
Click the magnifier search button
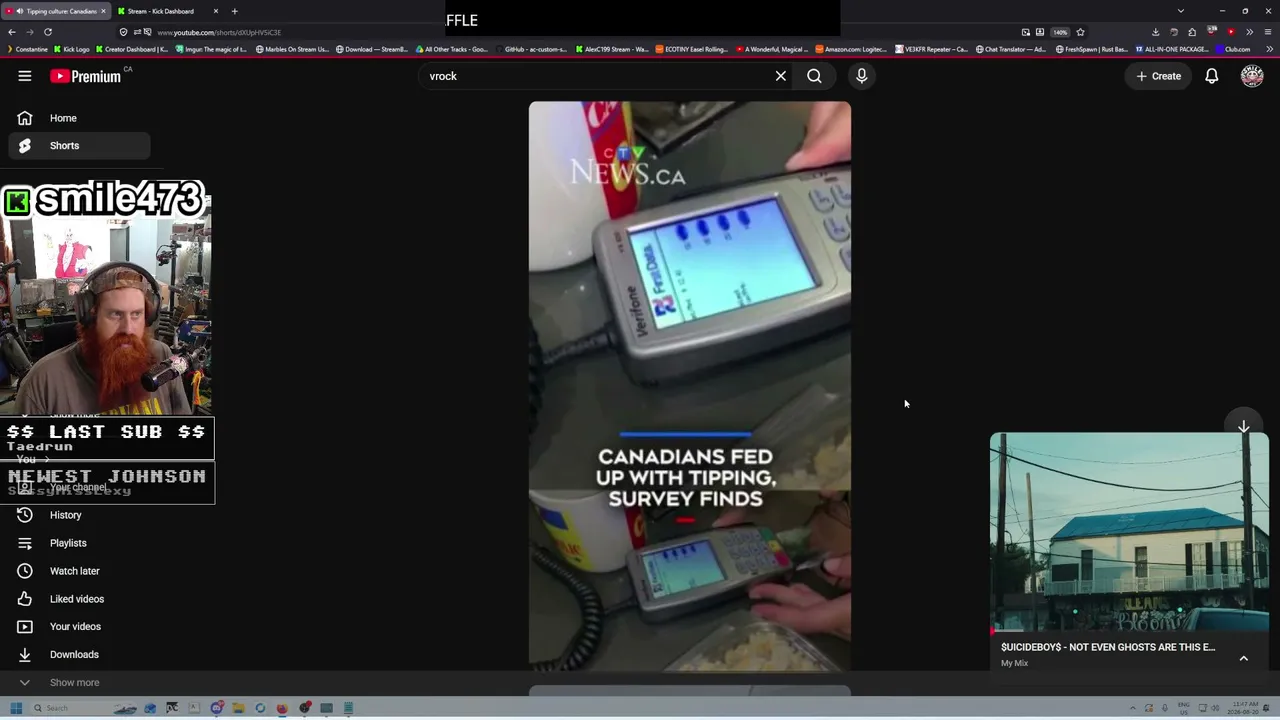click(x=814, y=76)
